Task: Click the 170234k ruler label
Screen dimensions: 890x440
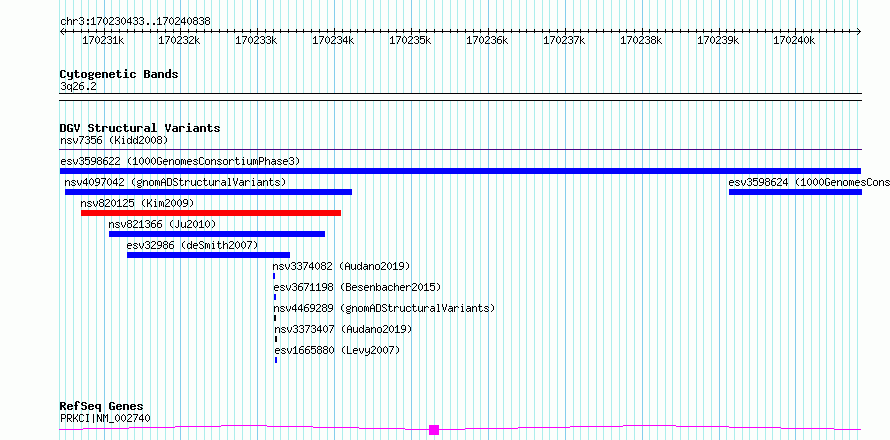Action: coord(334,40)
